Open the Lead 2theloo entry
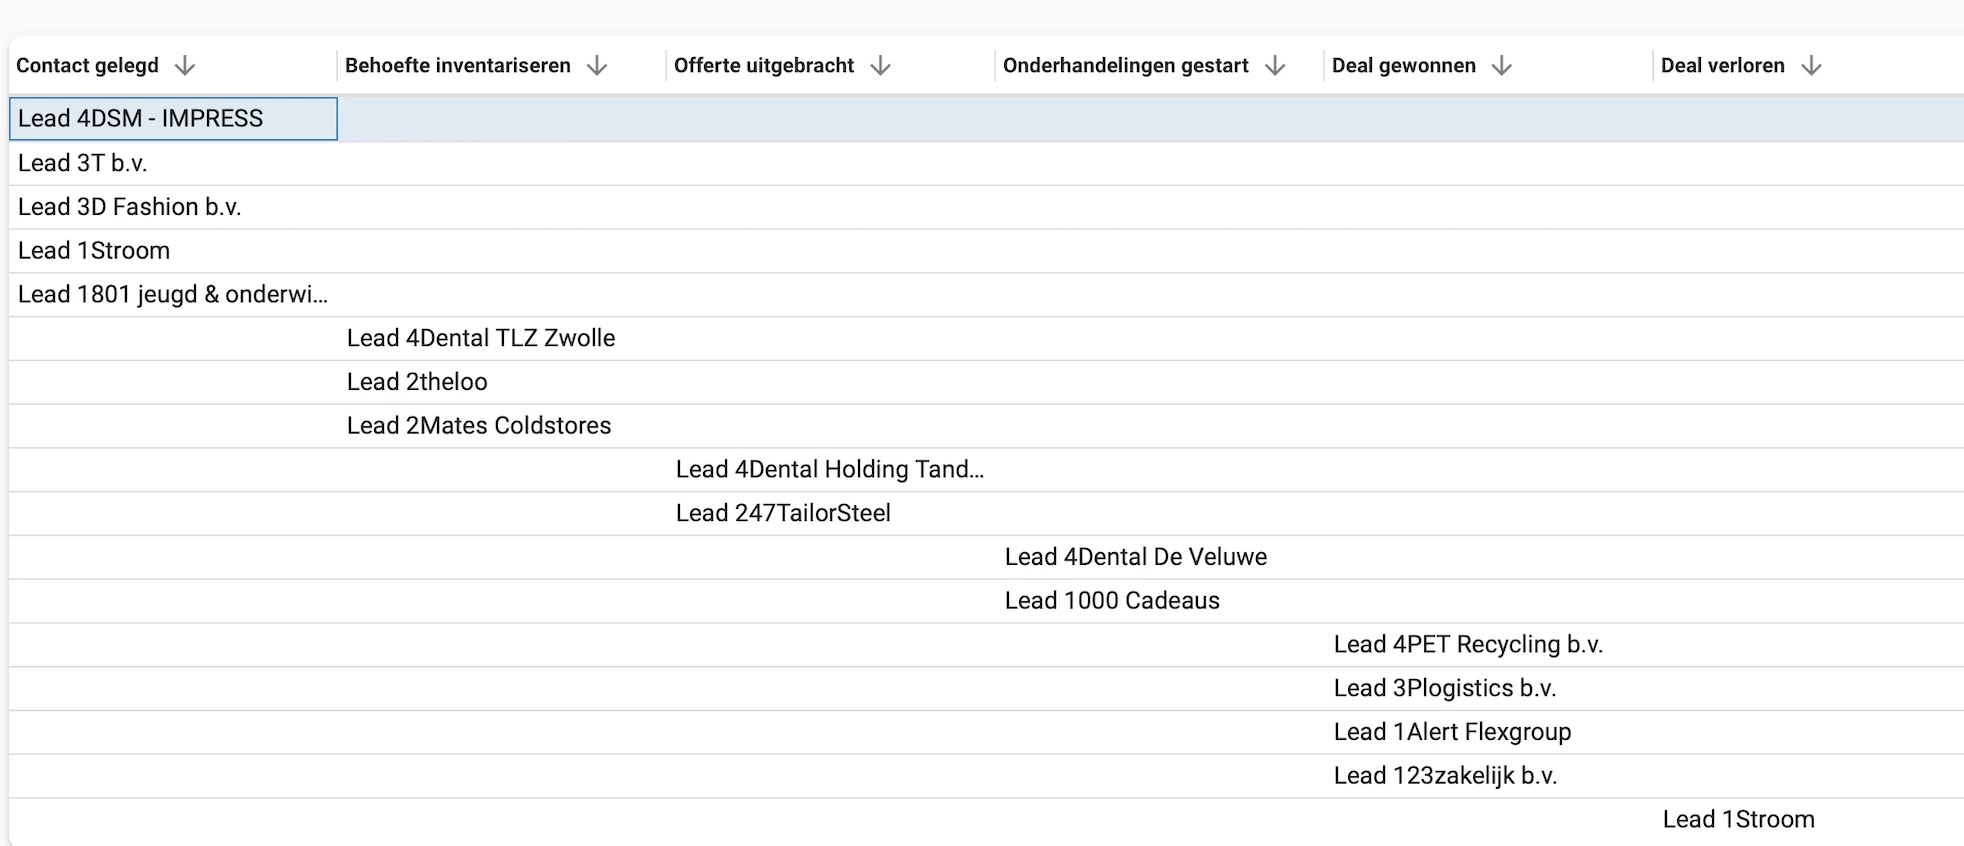 [417, 382]
